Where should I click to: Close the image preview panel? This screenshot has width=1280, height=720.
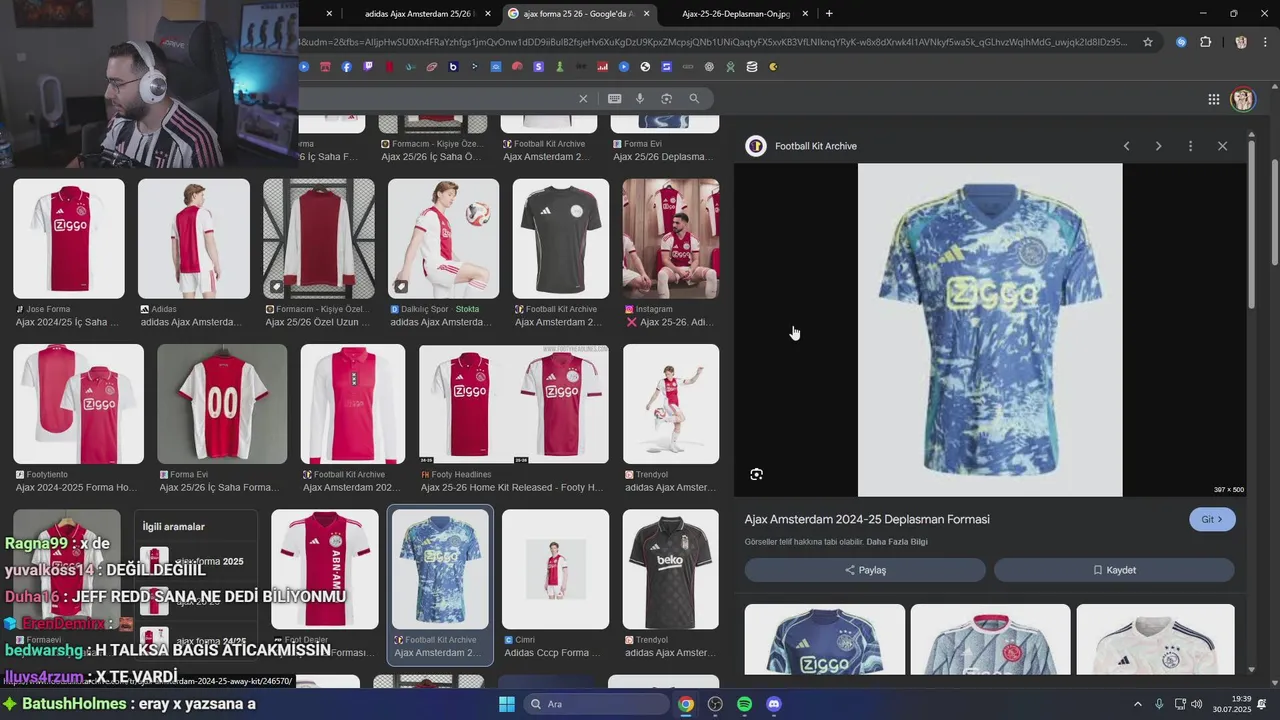[1222, 146]
